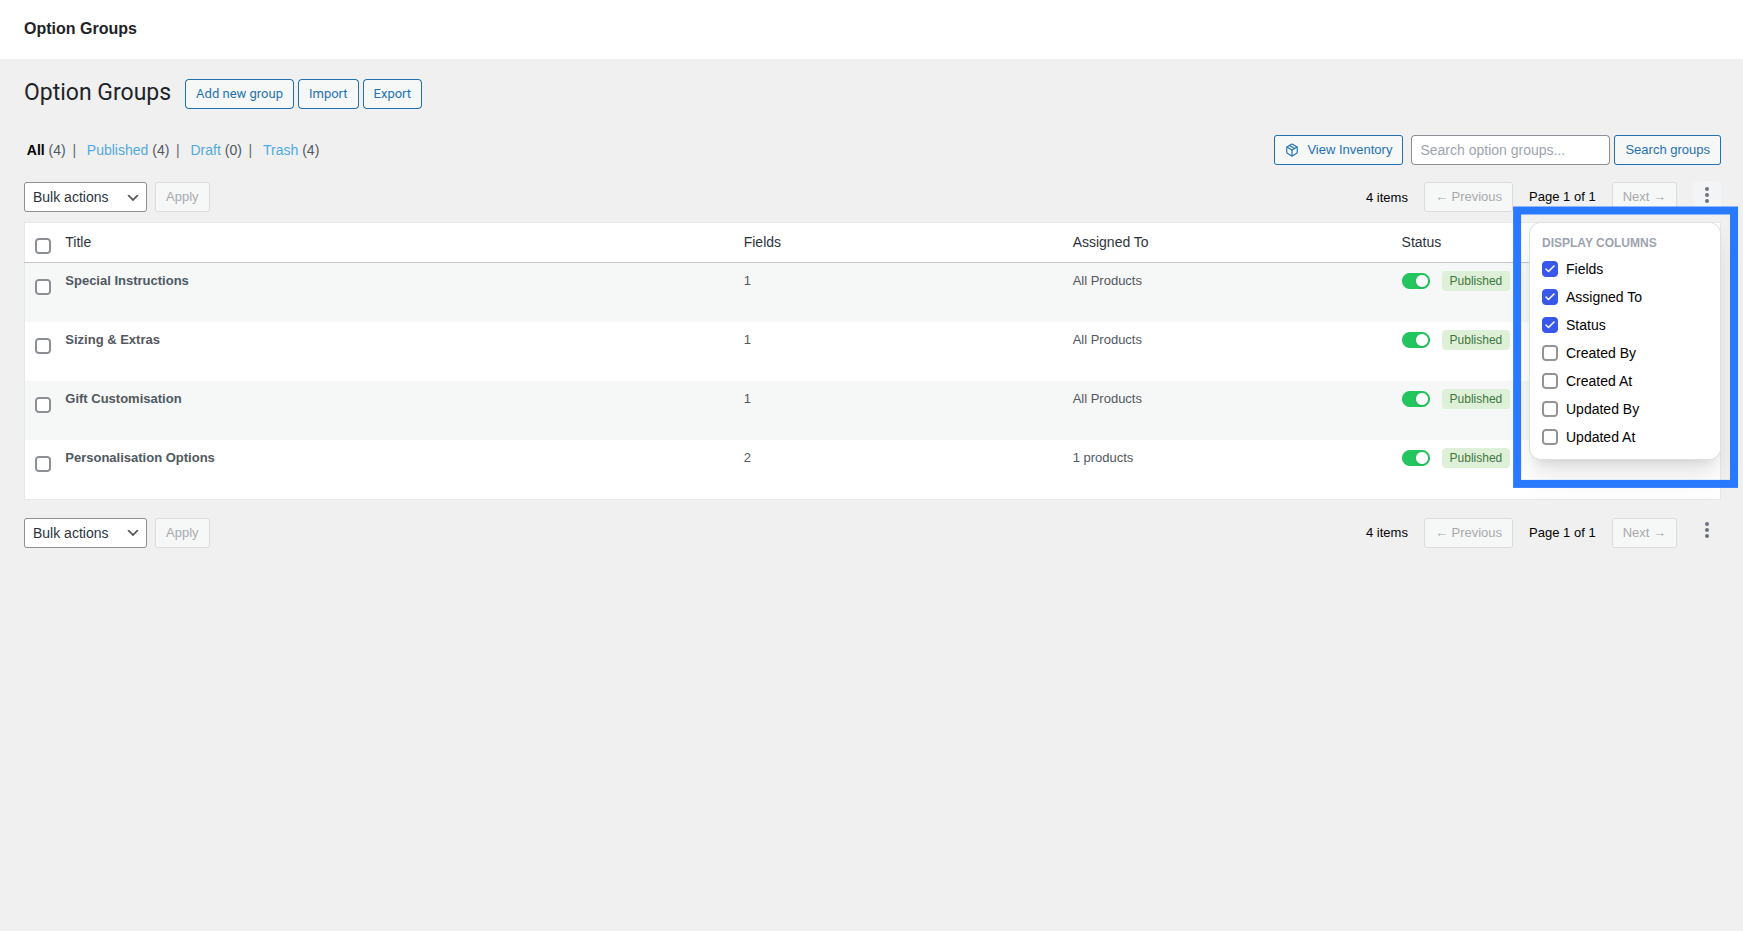Select the Gift Customisation row checkbox
Image resolution: width=1743 pixels, height=931 pixels.
pyautogui.click(x=43, y=405)
